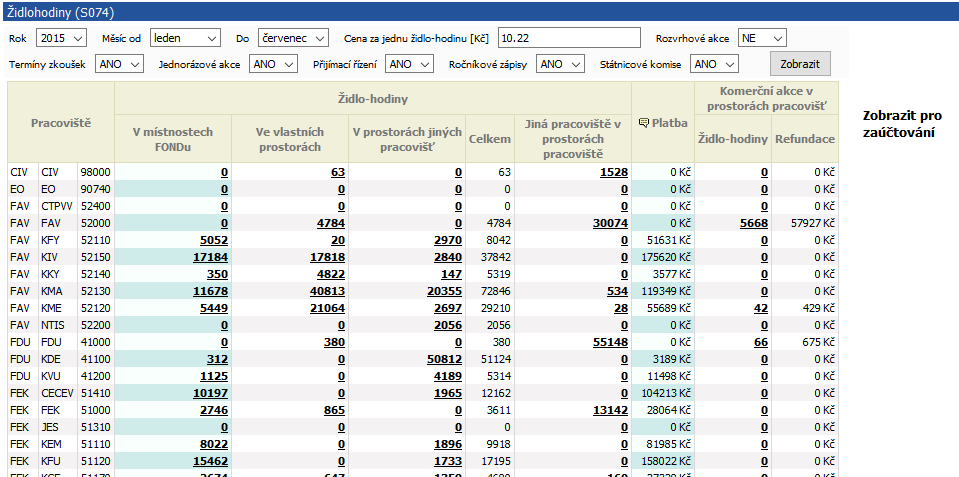
Task: Open the 17184 link in KIV row
Action: pyautogui.click(x=210, y=257)
